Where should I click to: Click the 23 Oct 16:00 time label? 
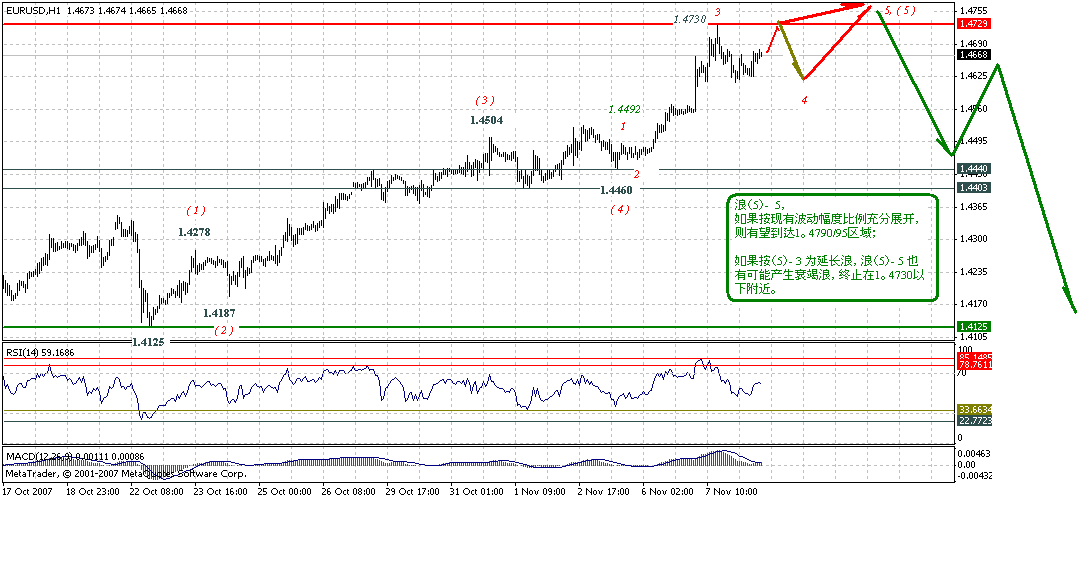[x=220, y=492]
